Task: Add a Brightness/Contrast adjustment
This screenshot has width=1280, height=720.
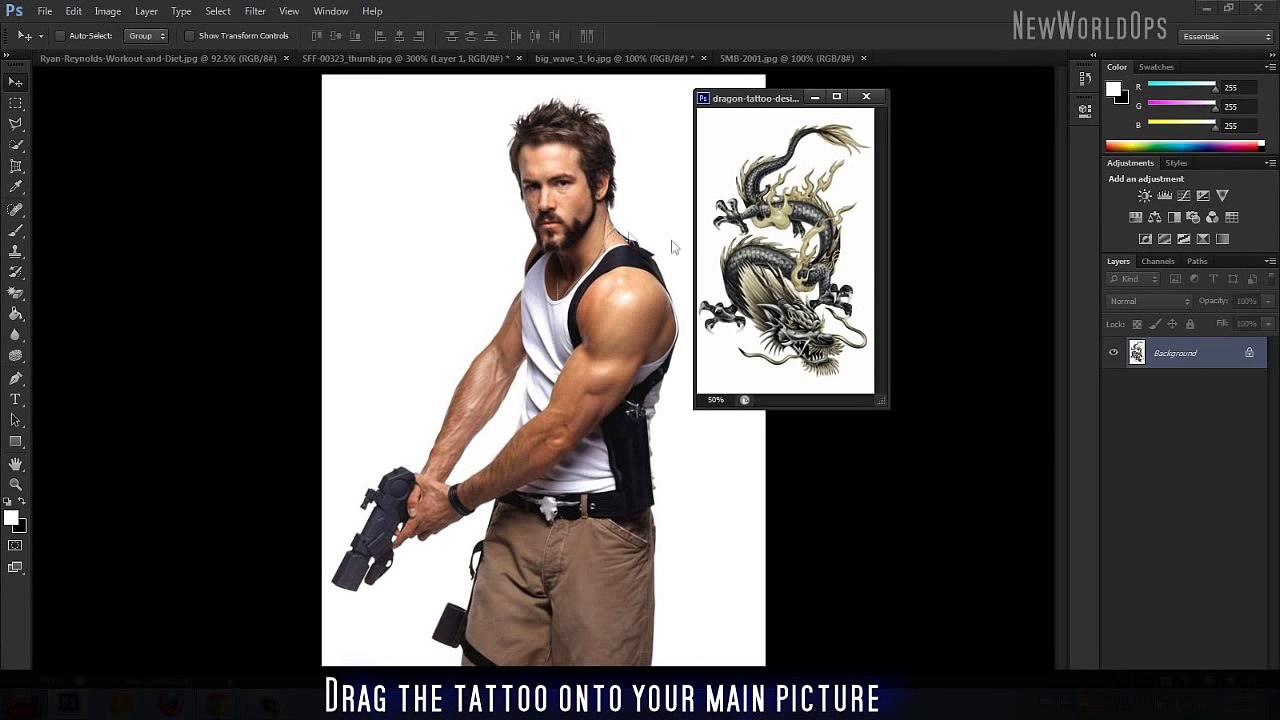Action: coord(1145,196)
